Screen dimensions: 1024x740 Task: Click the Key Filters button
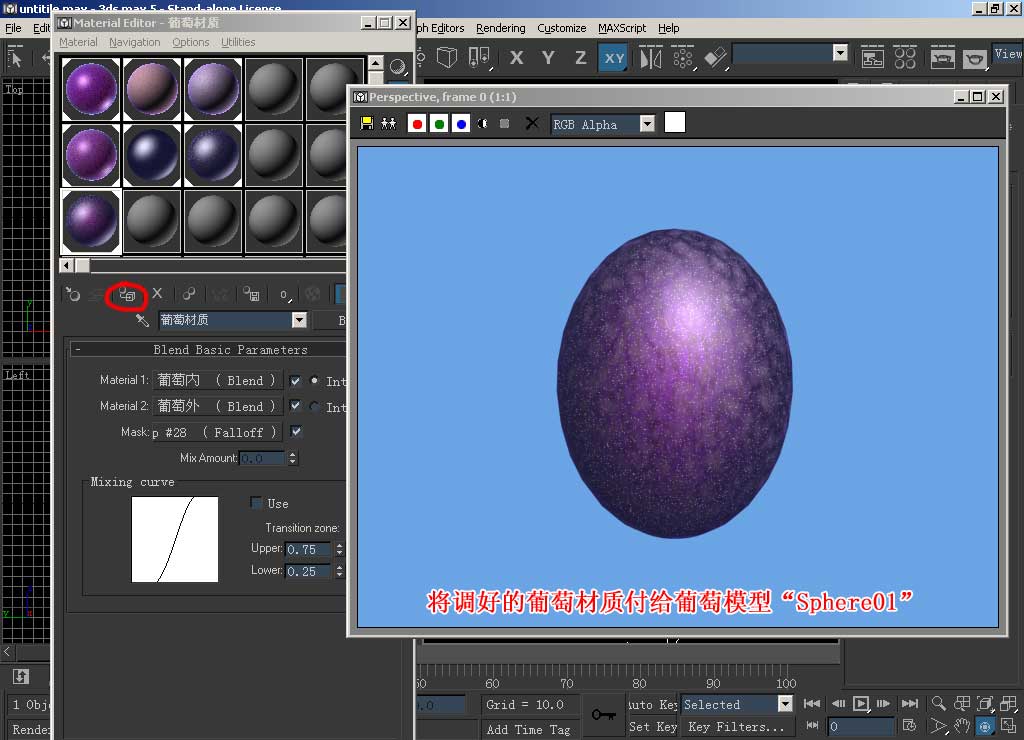(x=736, y=727)
